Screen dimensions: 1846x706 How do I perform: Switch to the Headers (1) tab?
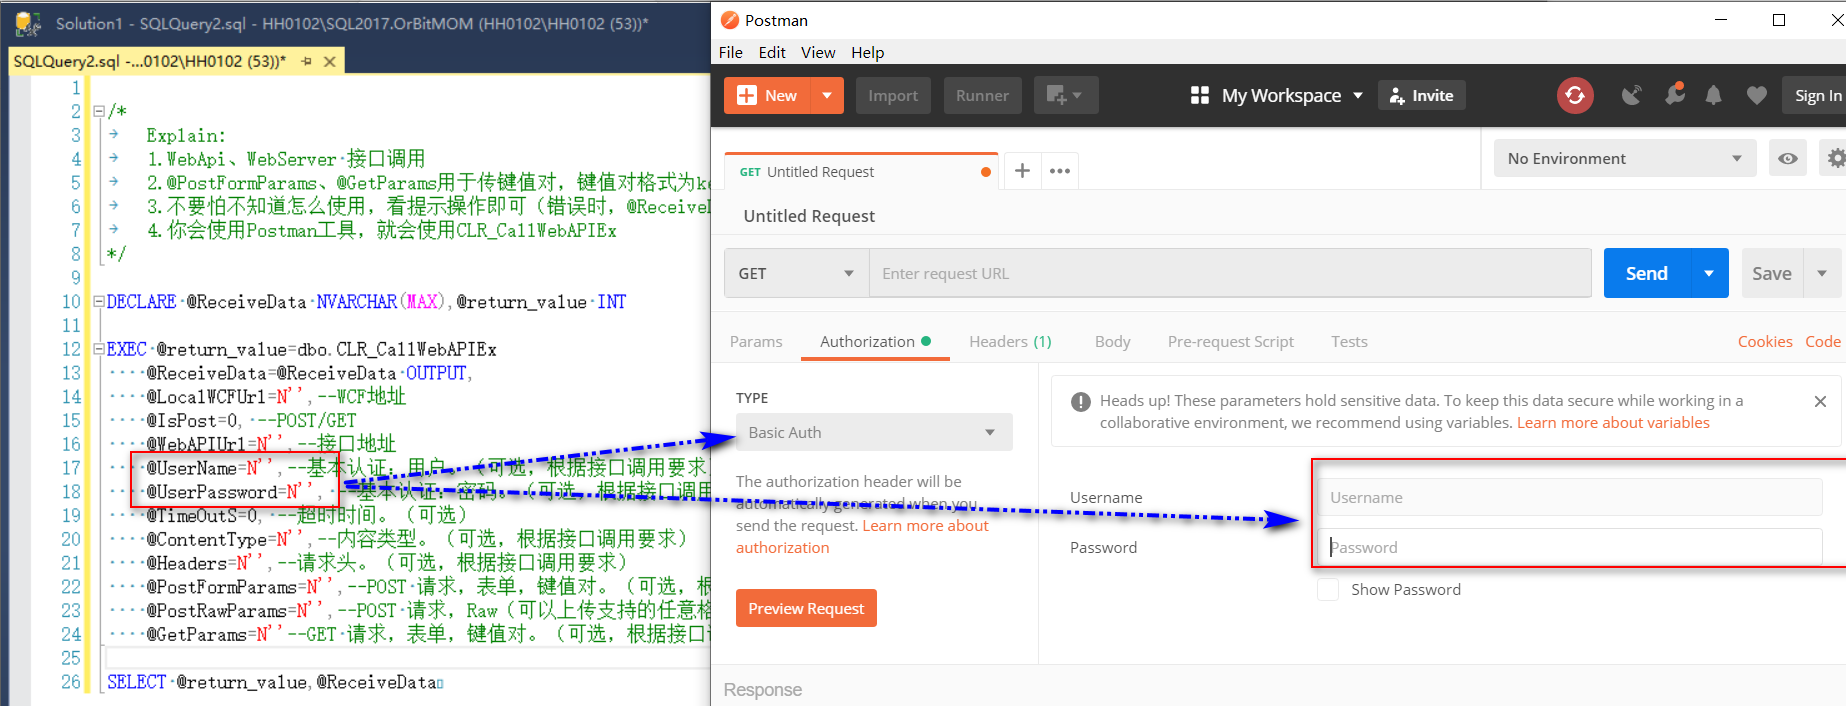pos(1010,342)
